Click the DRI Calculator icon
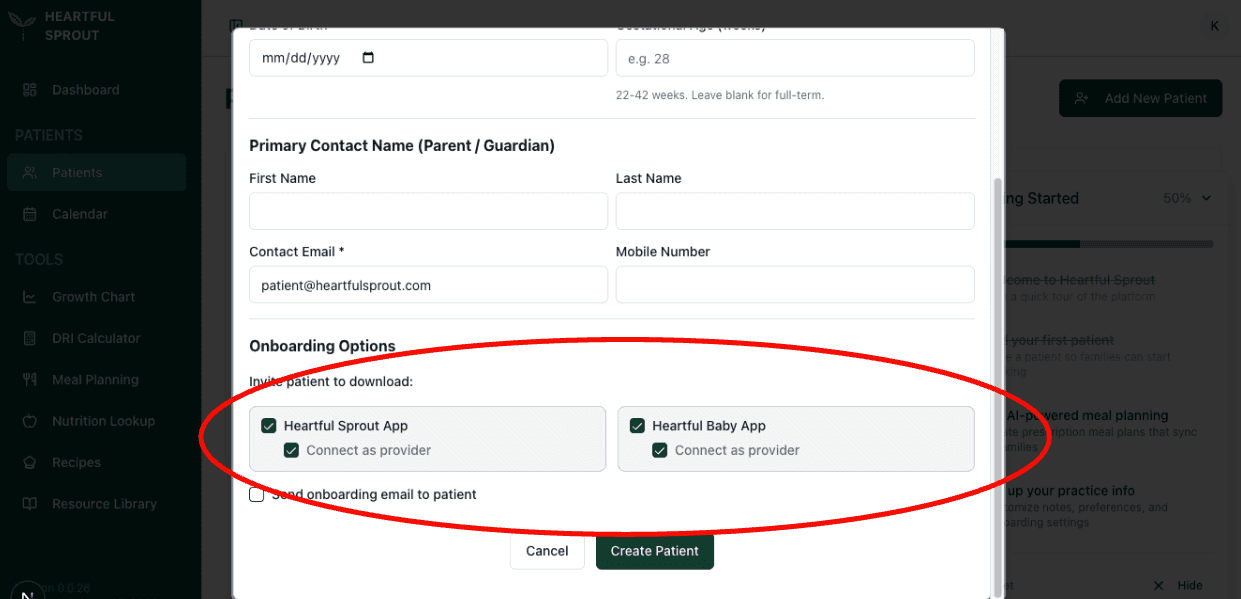 tap(30, 338)
